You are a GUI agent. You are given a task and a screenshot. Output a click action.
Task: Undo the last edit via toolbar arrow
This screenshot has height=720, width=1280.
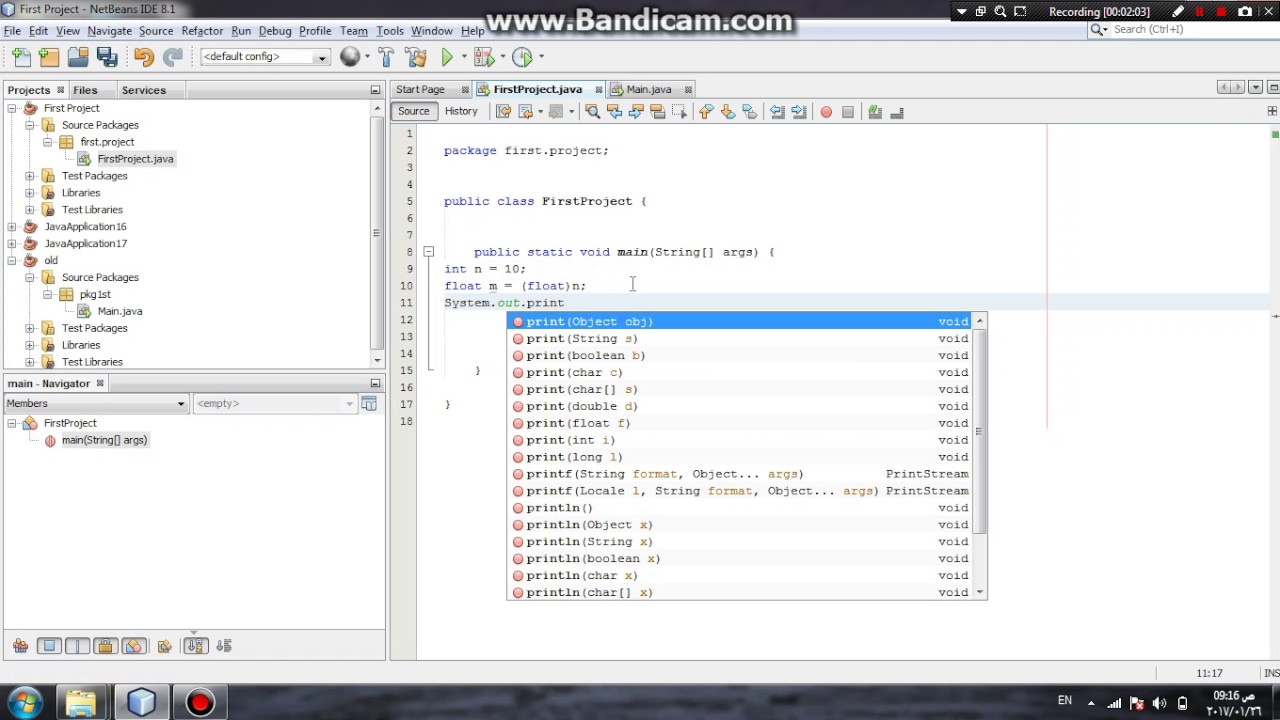point(144,57)
